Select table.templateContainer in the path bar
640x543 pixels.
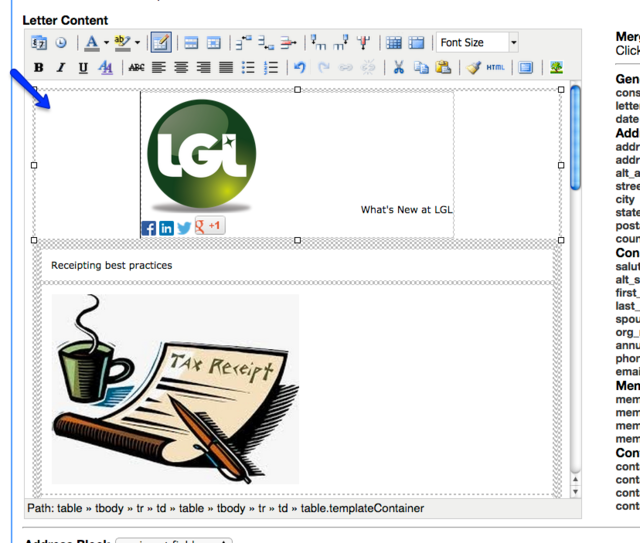pos(362,508)
